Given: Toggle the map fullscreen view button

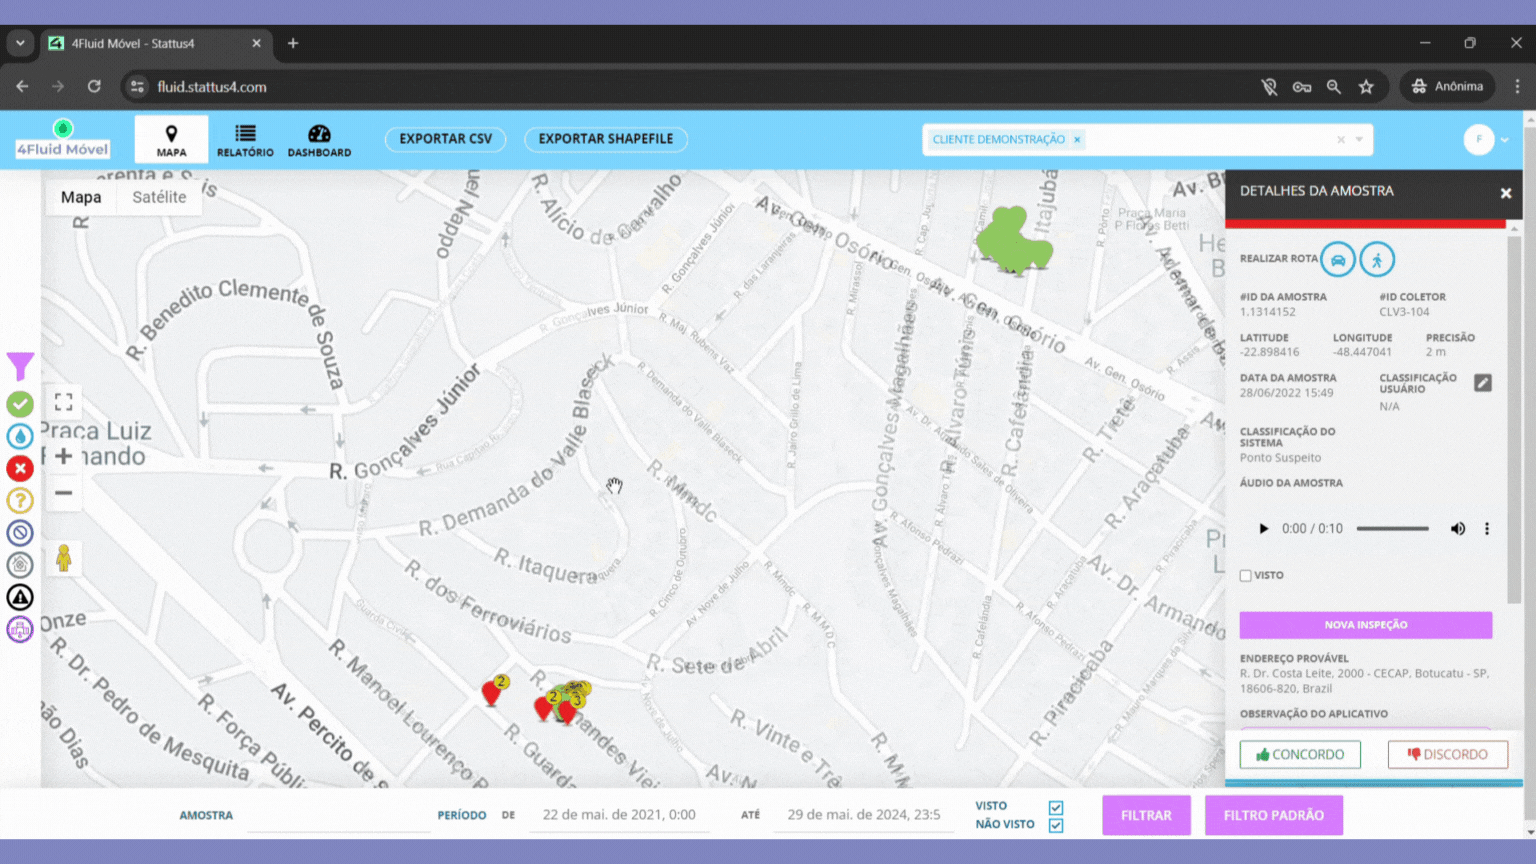Looking at the screenshot, I should coord(64,402).
